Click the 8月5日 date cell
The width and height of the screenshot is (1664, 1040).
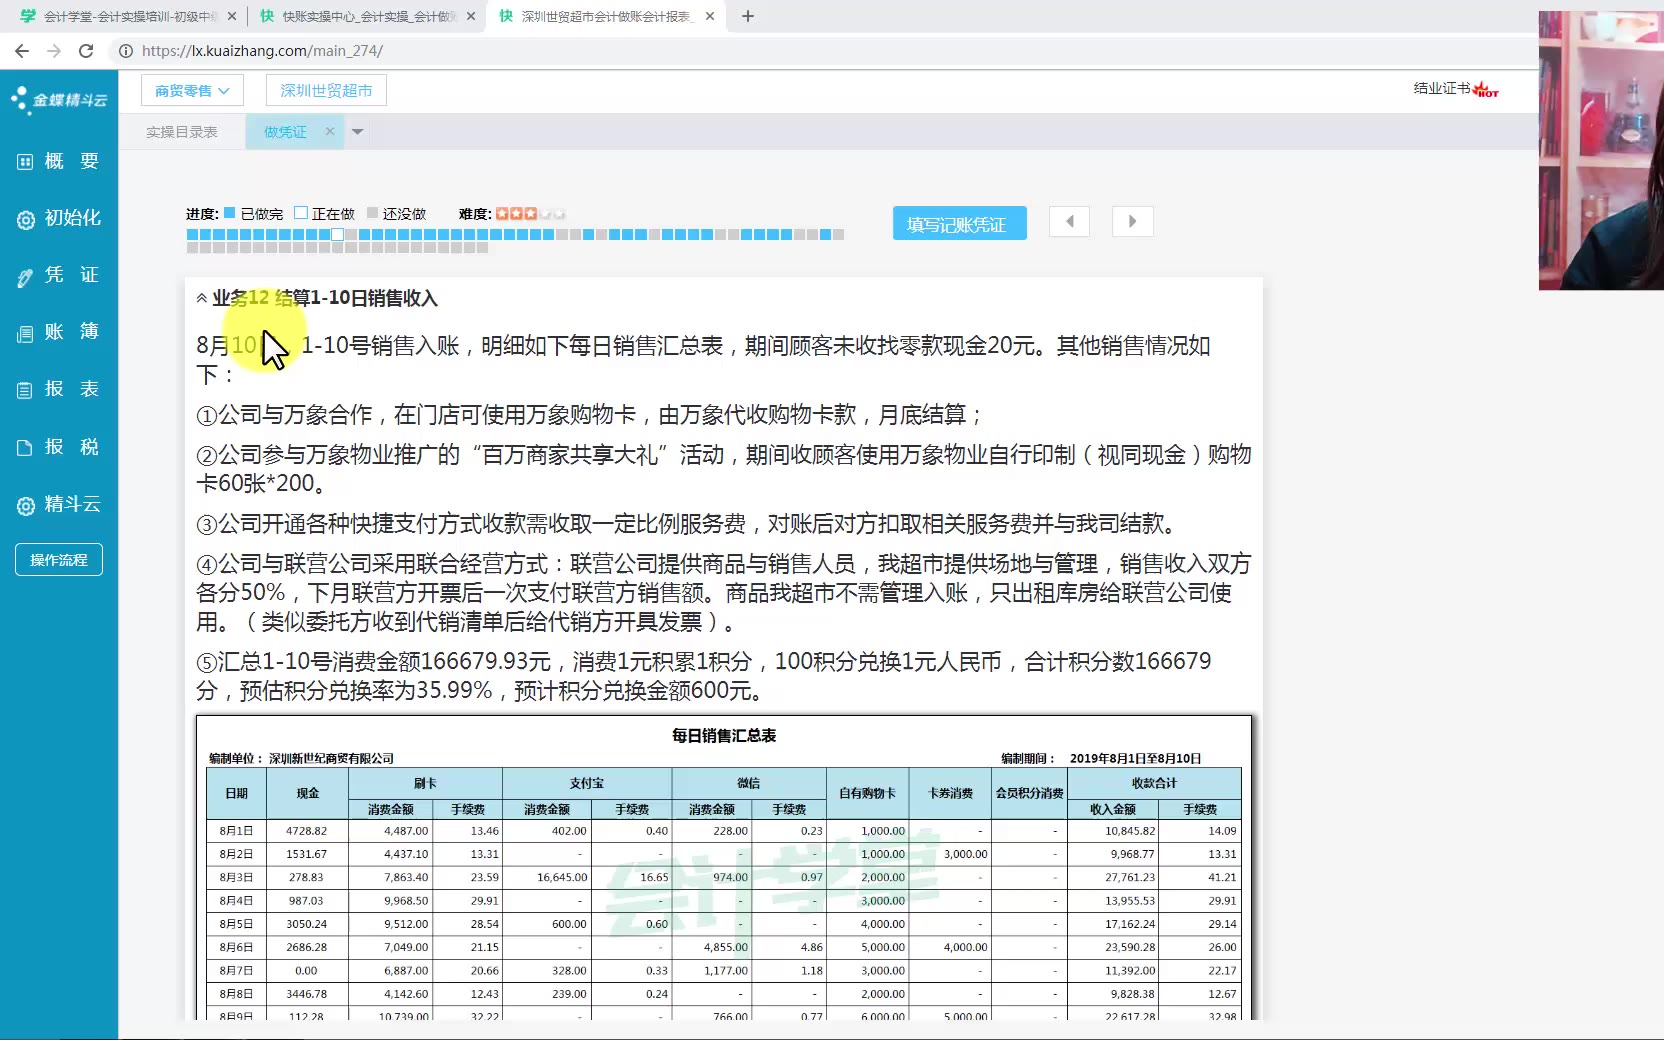tap(236, 924)
